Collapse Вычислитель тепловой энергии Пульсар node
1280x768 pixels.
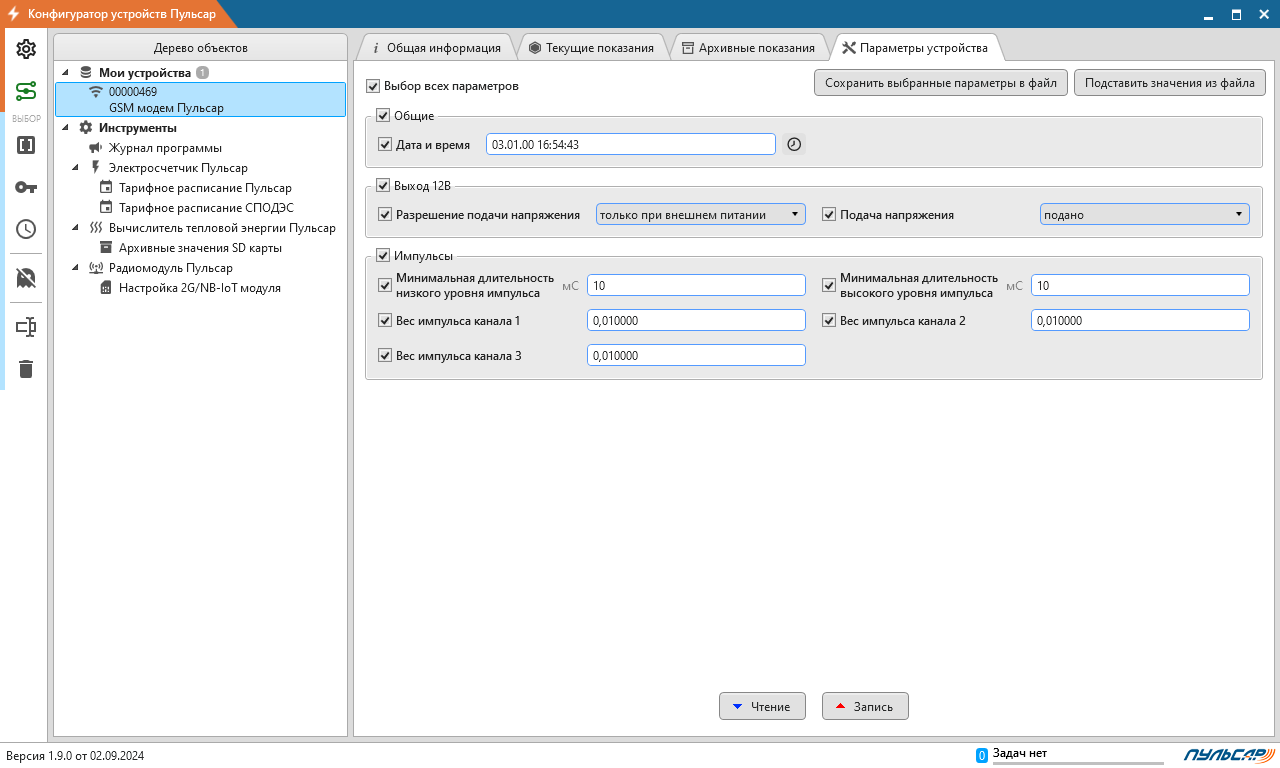(x=76, y=228)
